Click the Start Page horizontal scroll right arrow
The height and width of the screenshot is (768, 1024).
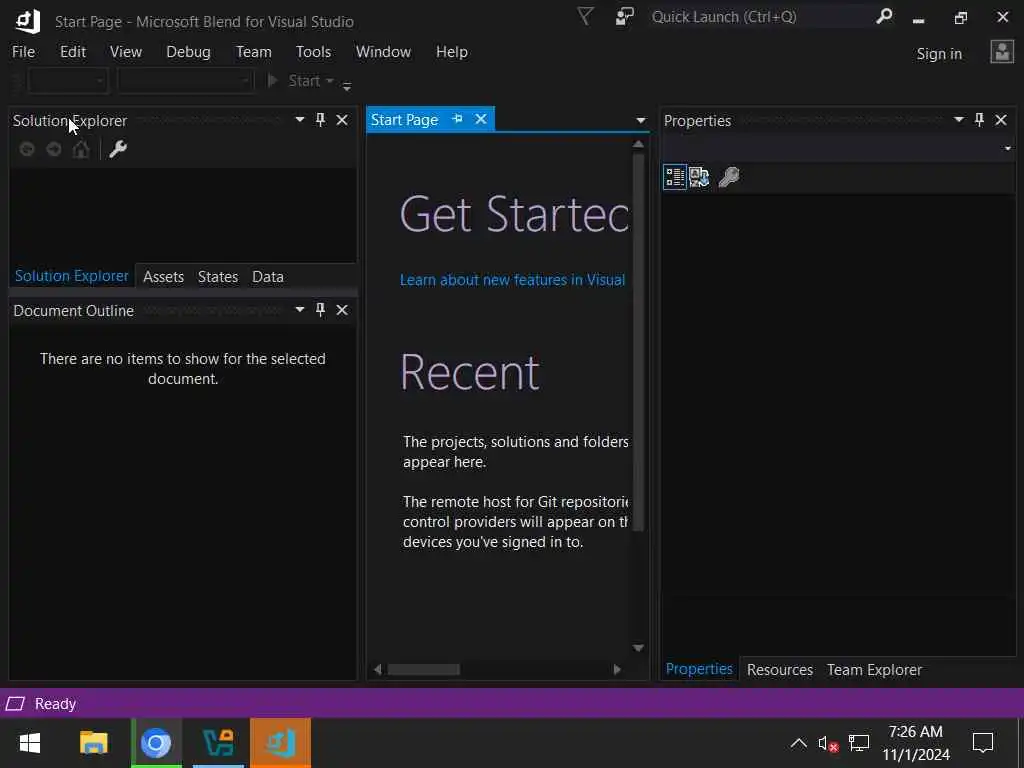tap(617, 669)
